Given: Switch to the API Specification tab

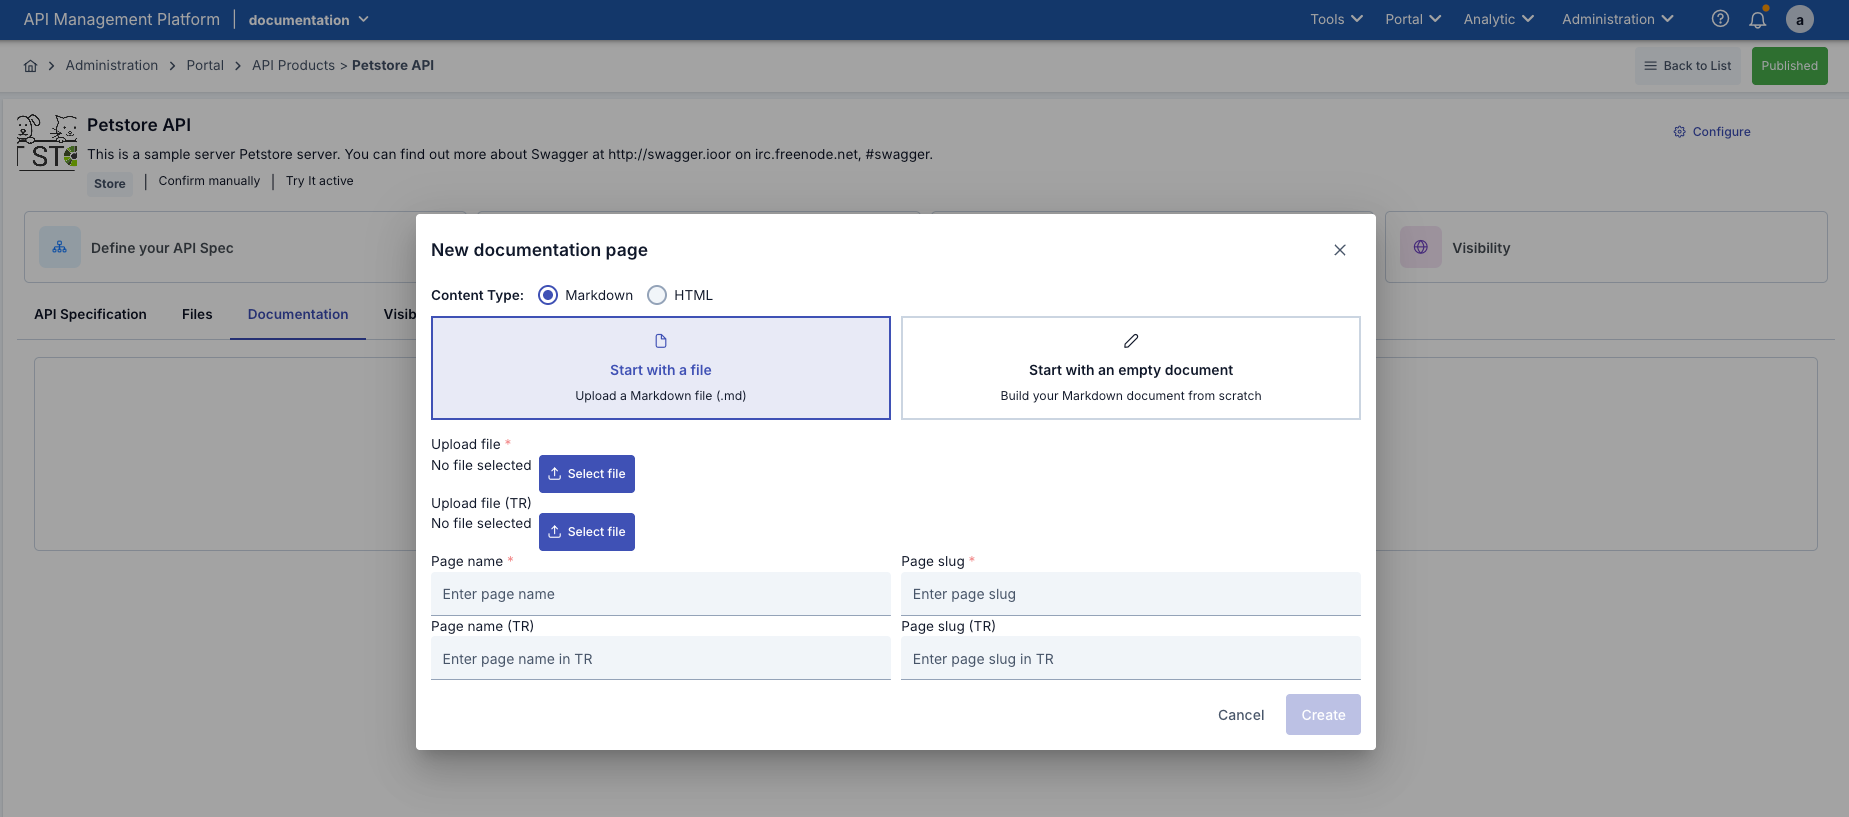Looking at the screenshot, I should tap(90, 314).
